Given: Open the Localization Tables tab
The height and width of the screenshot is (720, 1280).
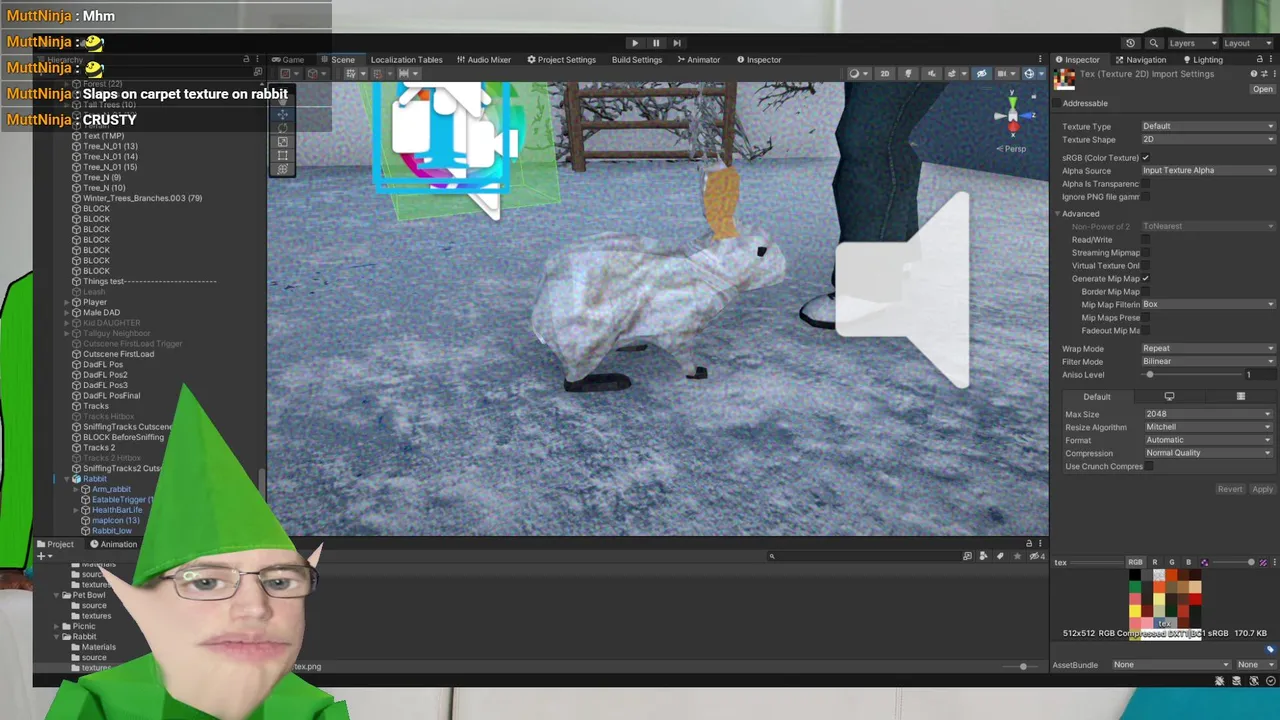Looking at the screenshot, I should (x=406, y=60).
